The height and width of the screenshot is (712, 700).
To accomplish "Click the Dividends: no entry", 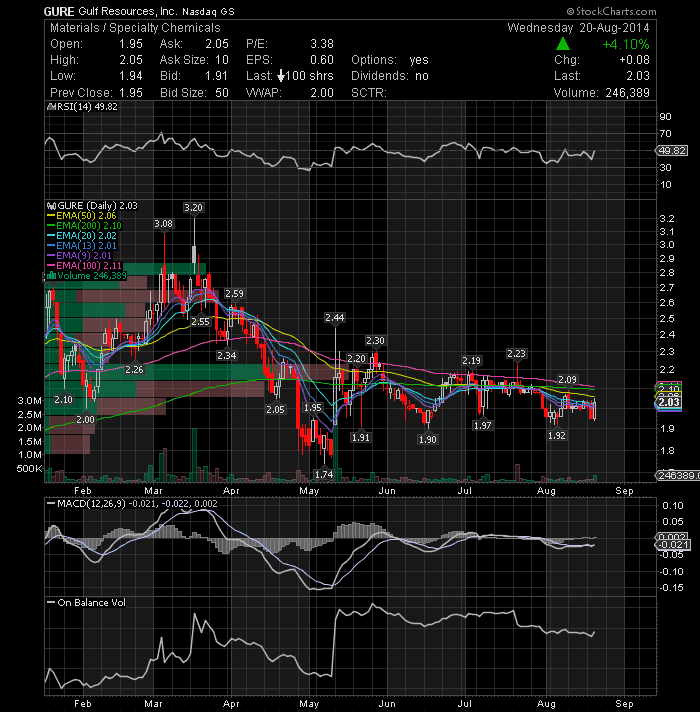I will (x=389, y=76).
